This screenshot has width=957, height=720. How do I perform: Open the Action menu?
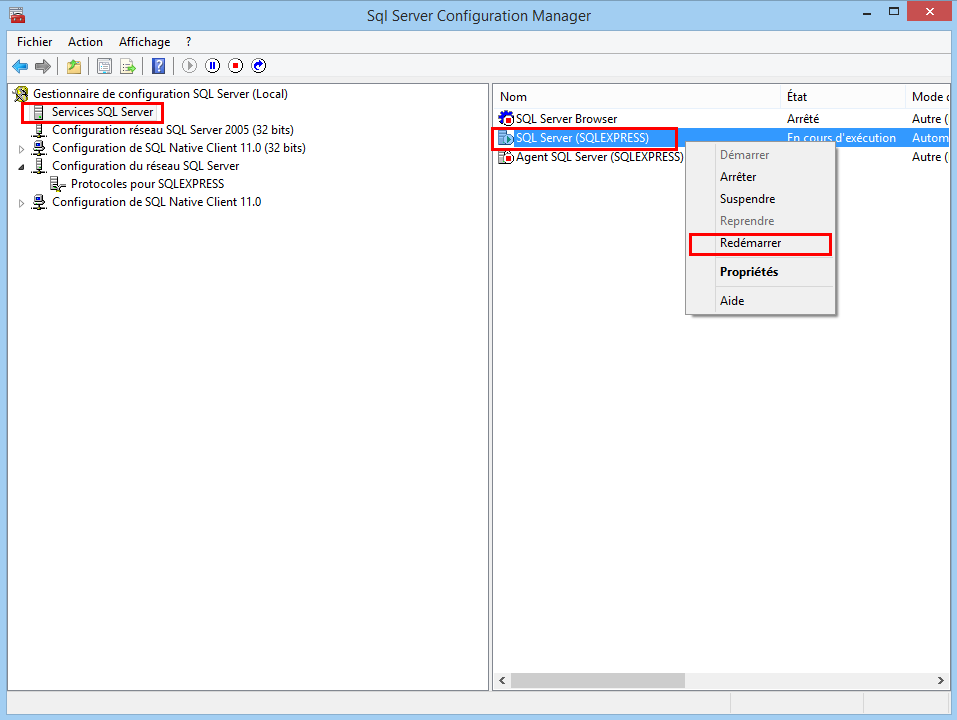point(85,42)
